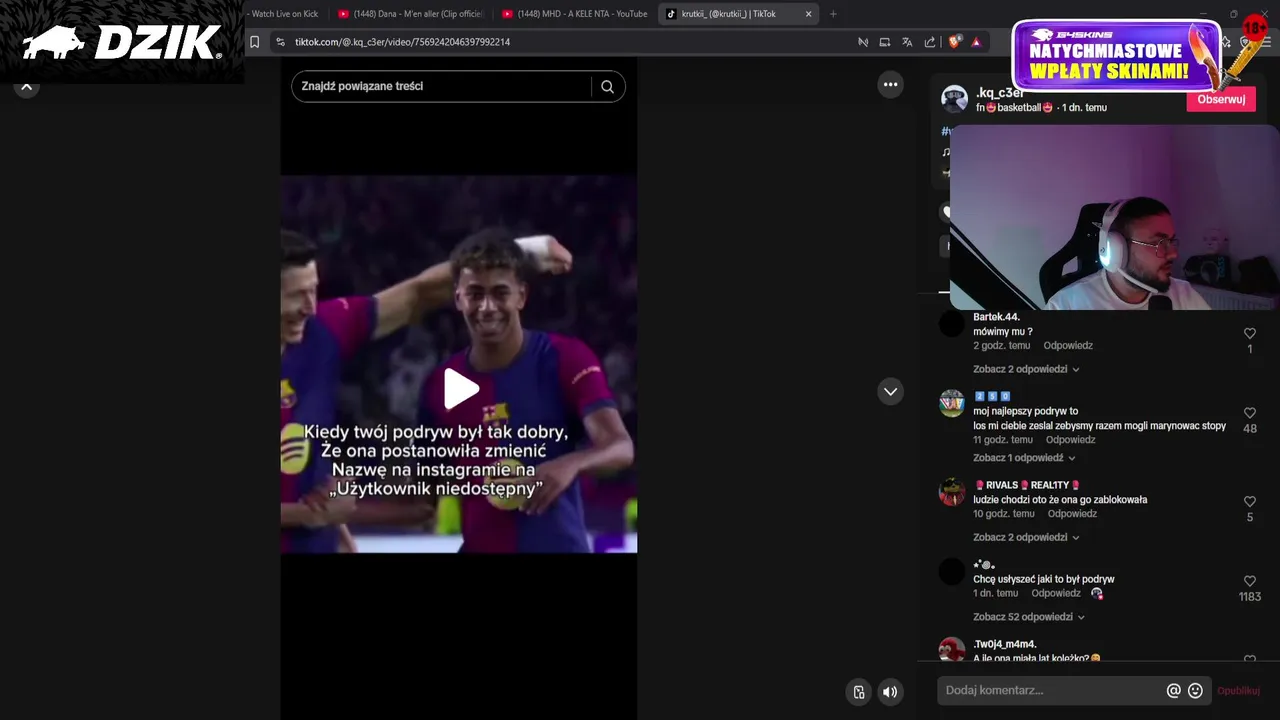Open the RIVALS REAL1TY commenter avatar

click(952, 492)
